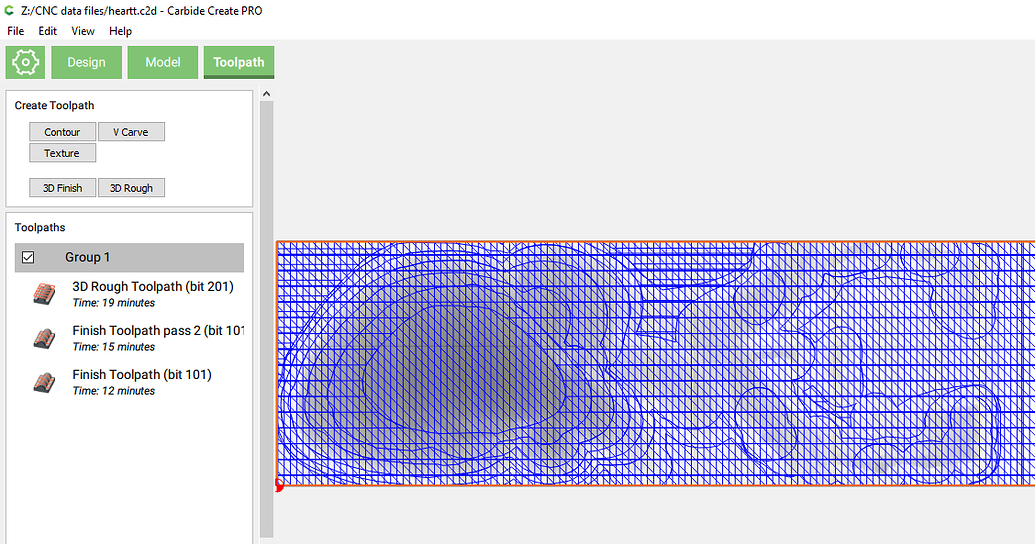Create a V Carve toolpath
The height and width of the screenshot is (544, 1035).
[x=131, y=132]
